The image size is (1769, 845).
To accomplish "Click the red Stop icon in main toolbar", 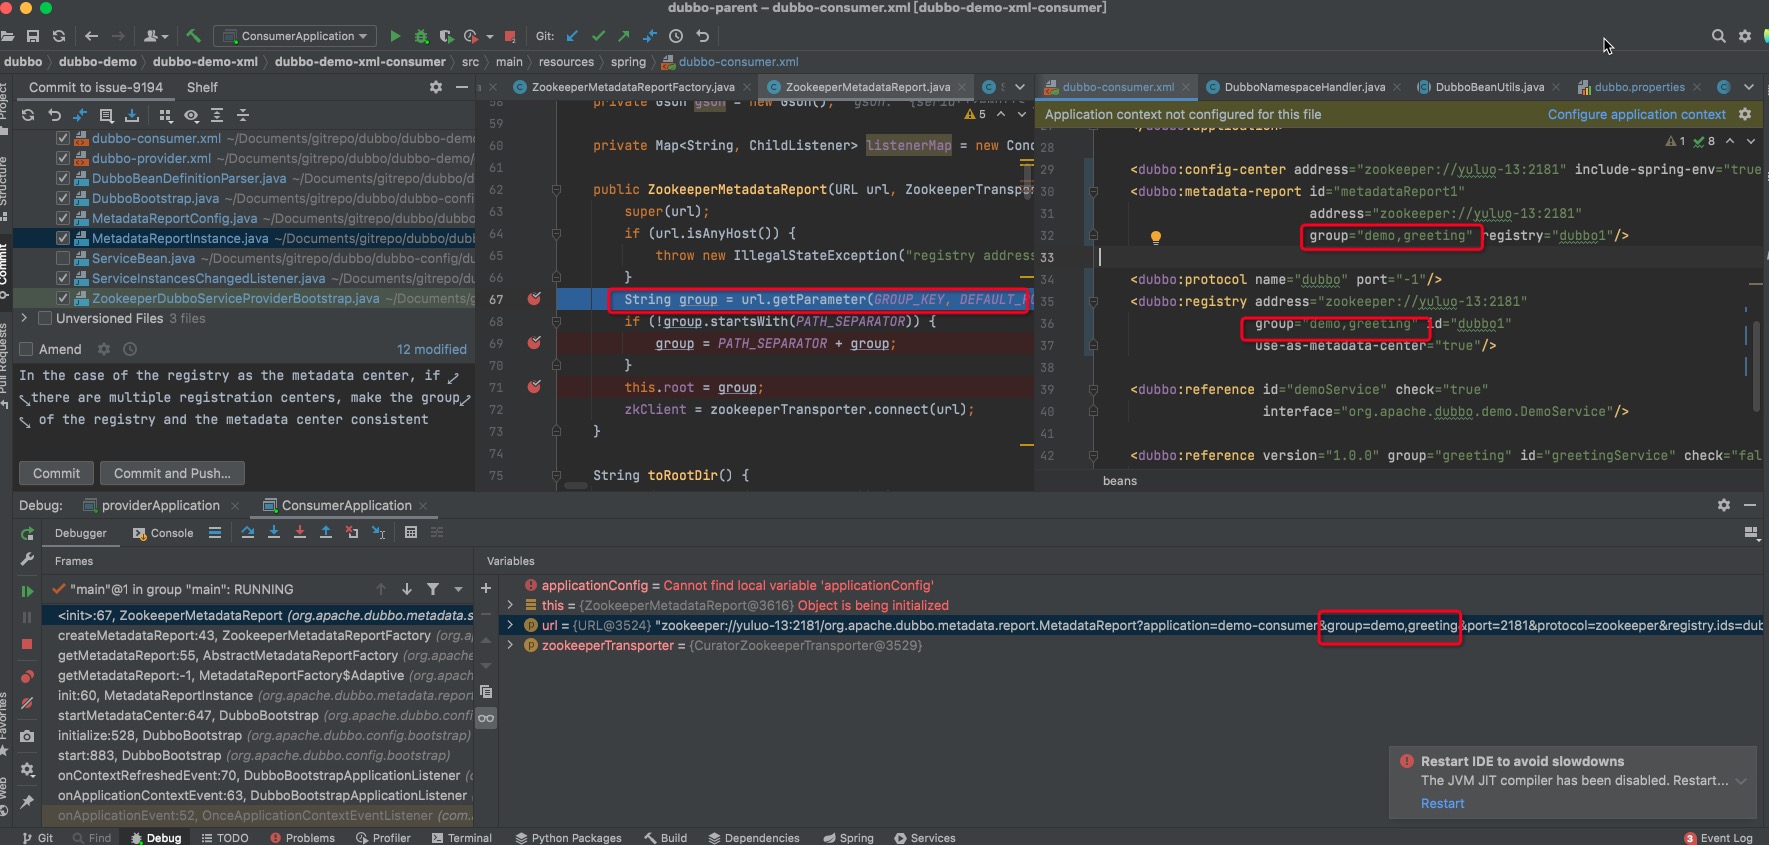I will [510, 36].
